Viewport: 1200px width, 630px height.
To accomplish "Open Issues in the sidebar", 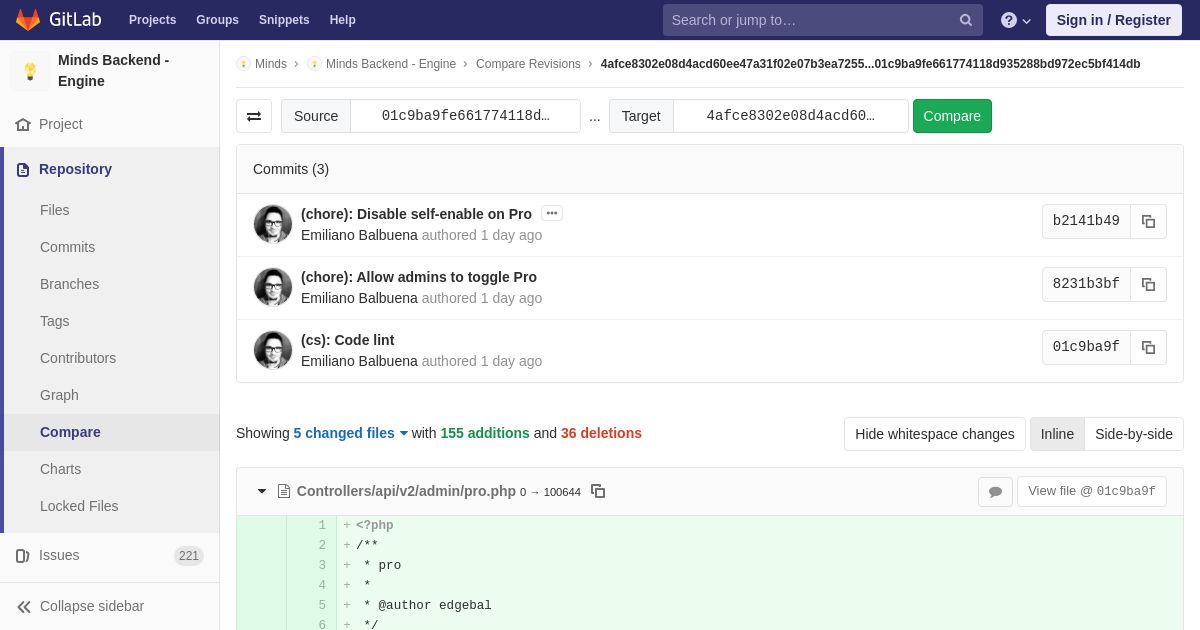I will [59, 555].
